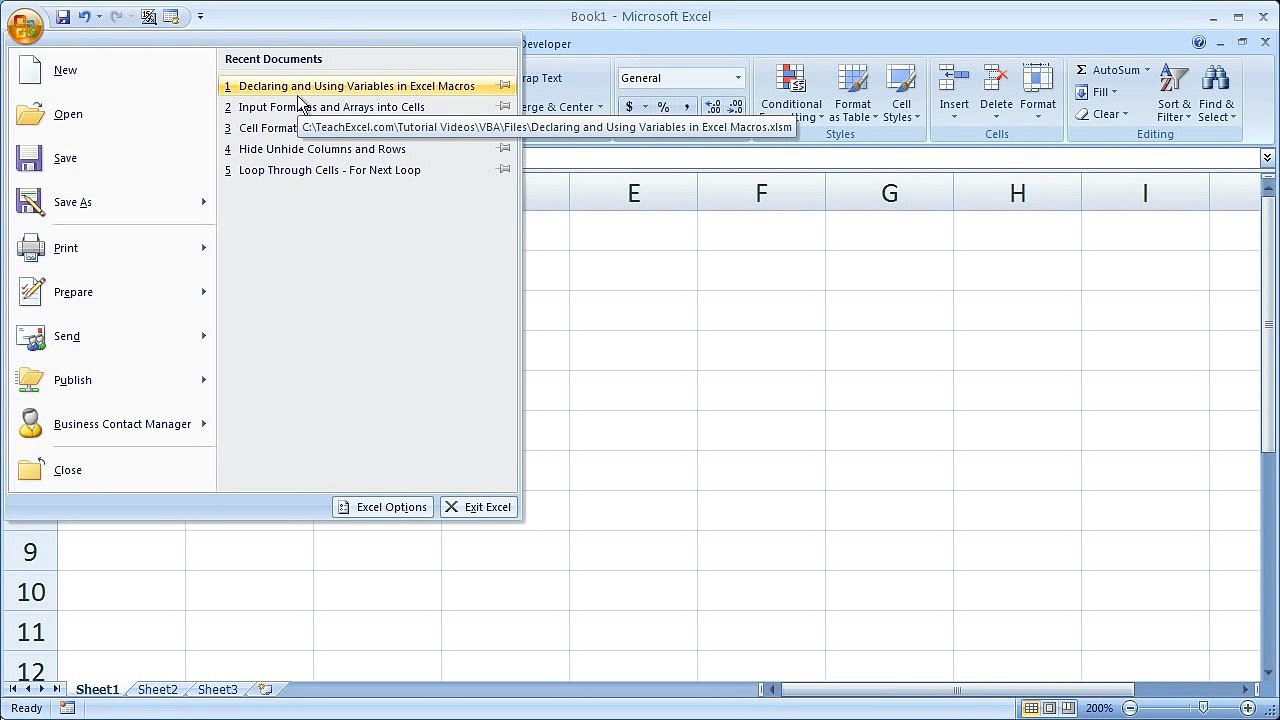Open recent document Hide Unhide Columns and Rows

point(322,149)
